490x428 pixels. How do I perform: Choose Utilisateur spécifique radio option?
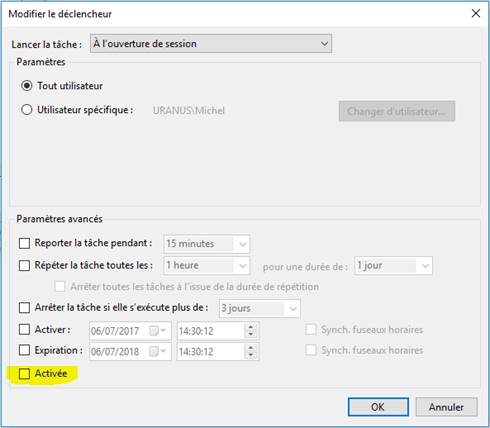pyautogui.click(x=27, y=110)
